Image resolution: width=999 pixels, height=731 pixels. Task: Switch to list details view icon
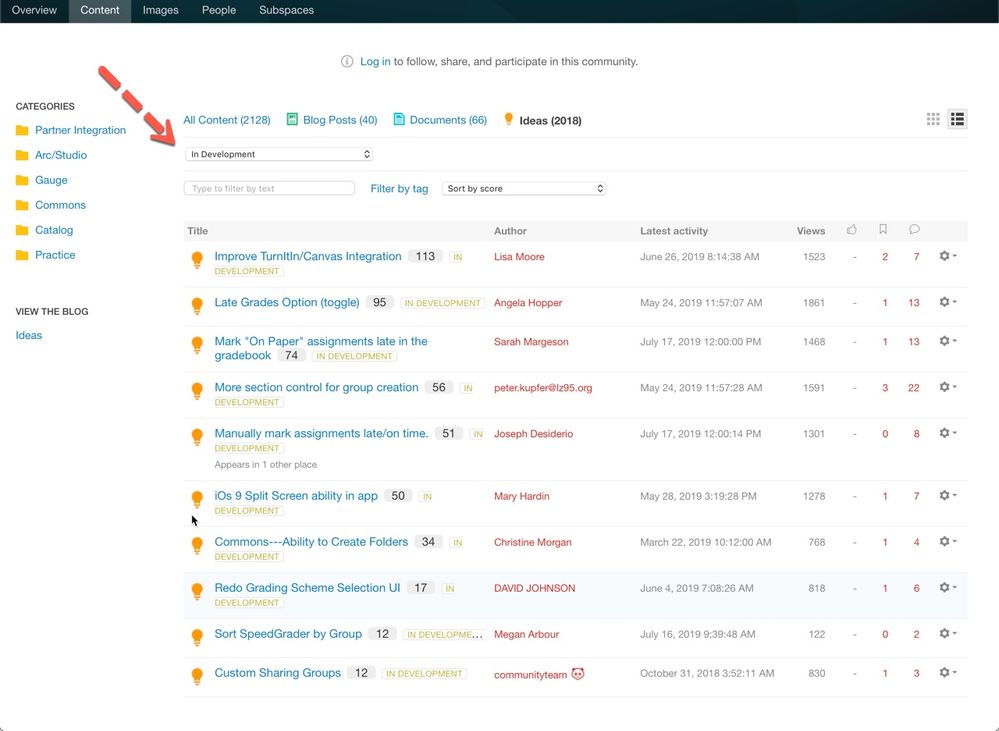point(957,119)
